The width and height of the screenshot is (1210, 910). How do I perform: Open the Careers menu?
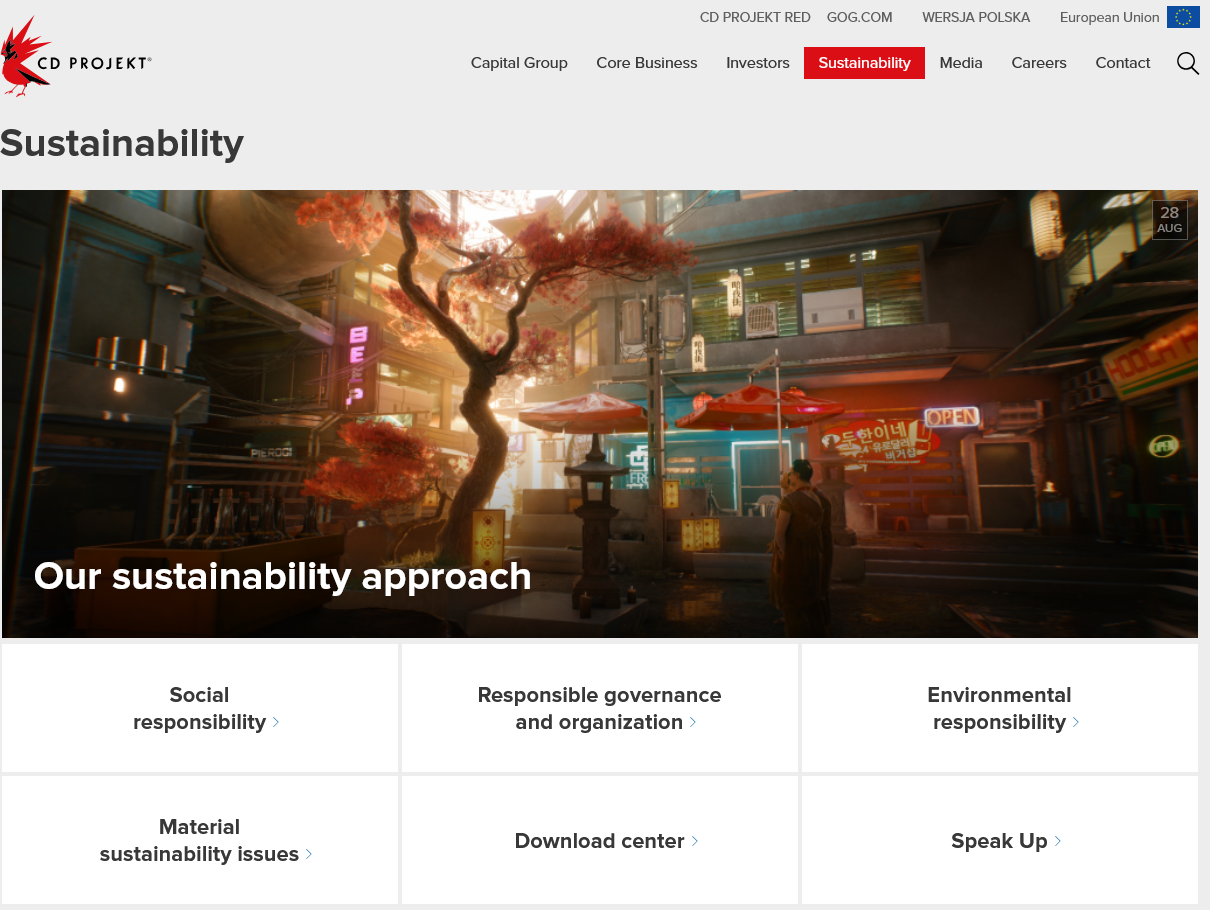[x=1039, y=63]
